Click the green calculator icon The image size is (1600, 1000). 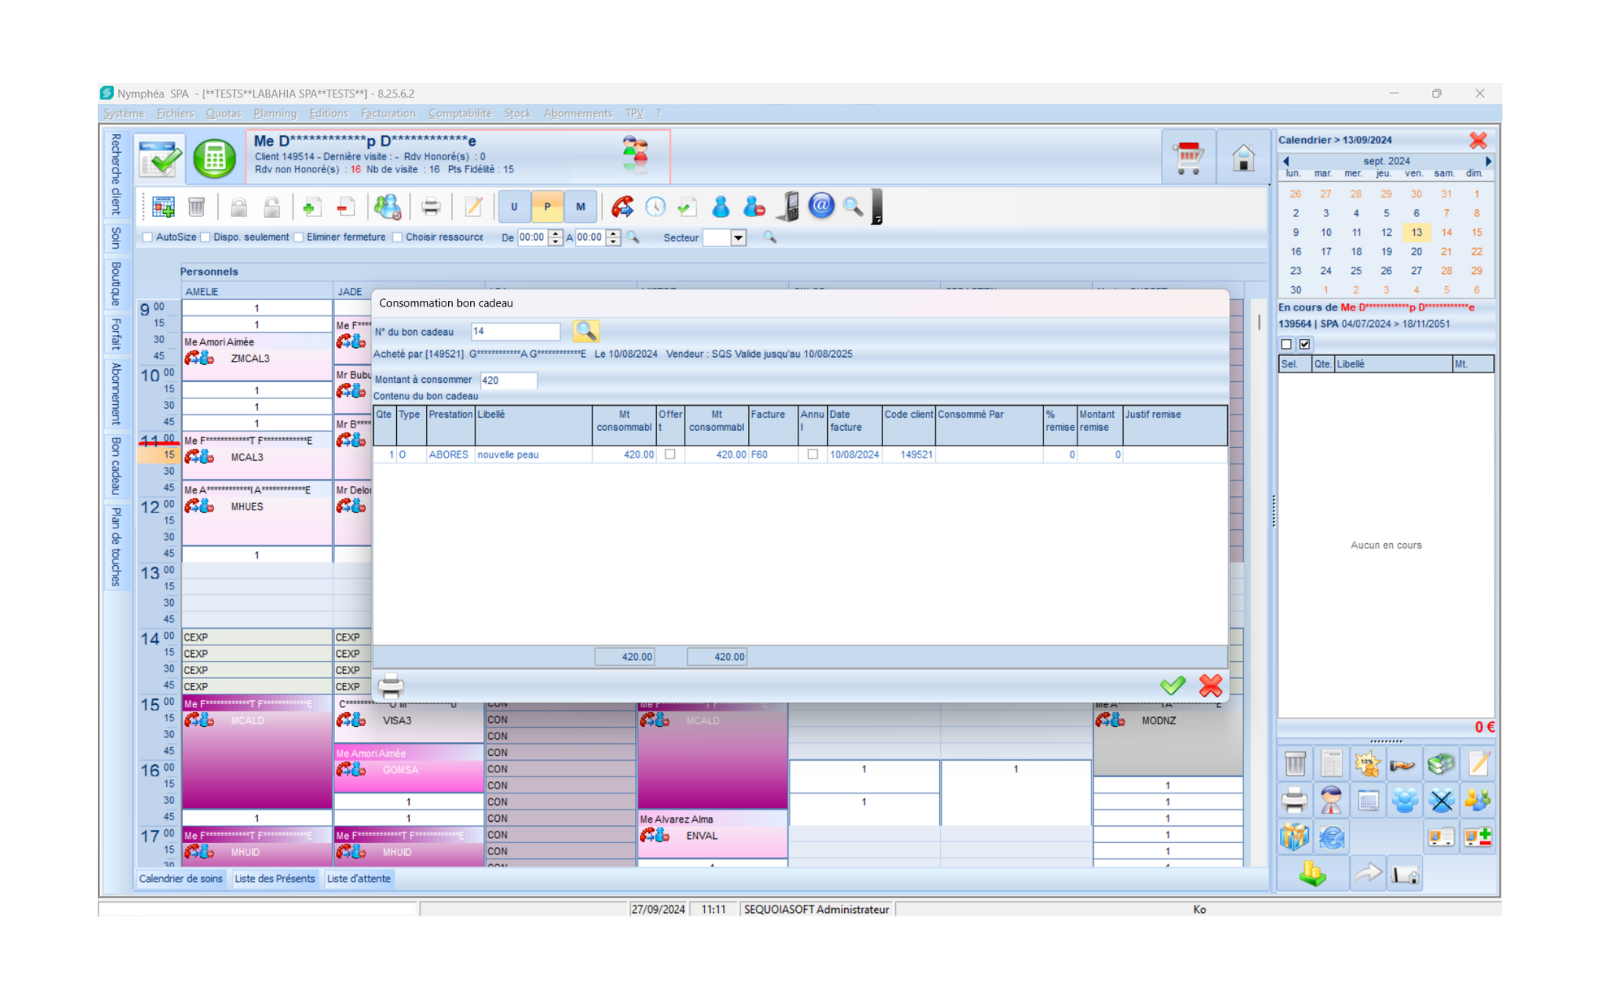(x=214, y=157)
